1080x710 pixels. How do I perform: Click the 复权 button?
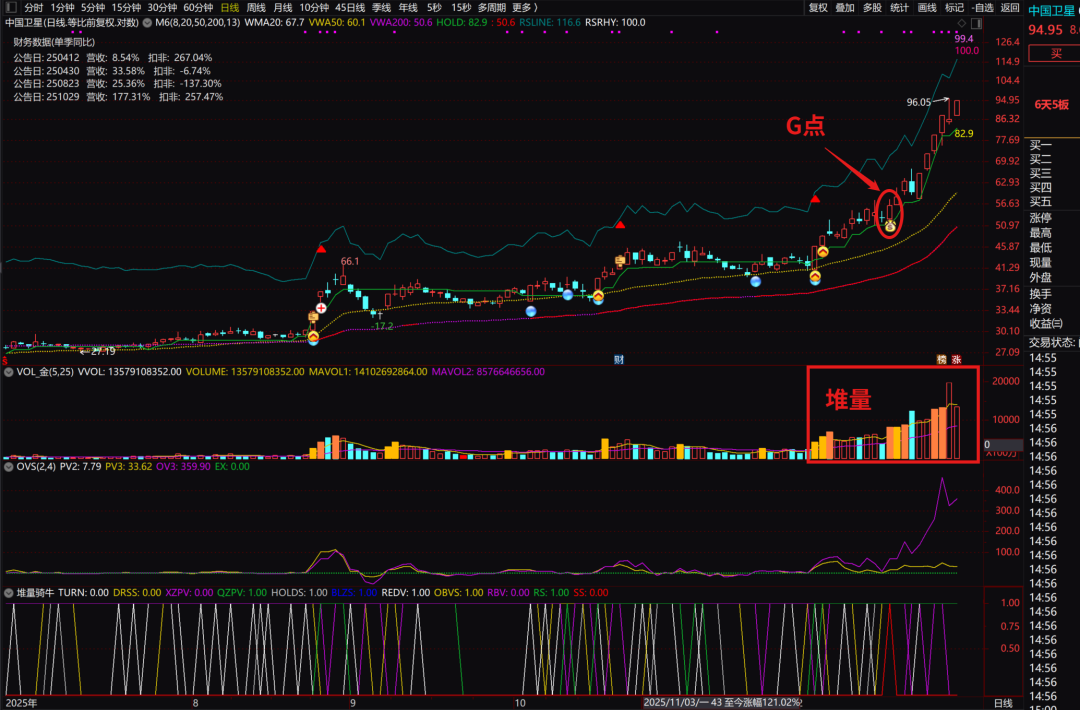pos(818,8)
